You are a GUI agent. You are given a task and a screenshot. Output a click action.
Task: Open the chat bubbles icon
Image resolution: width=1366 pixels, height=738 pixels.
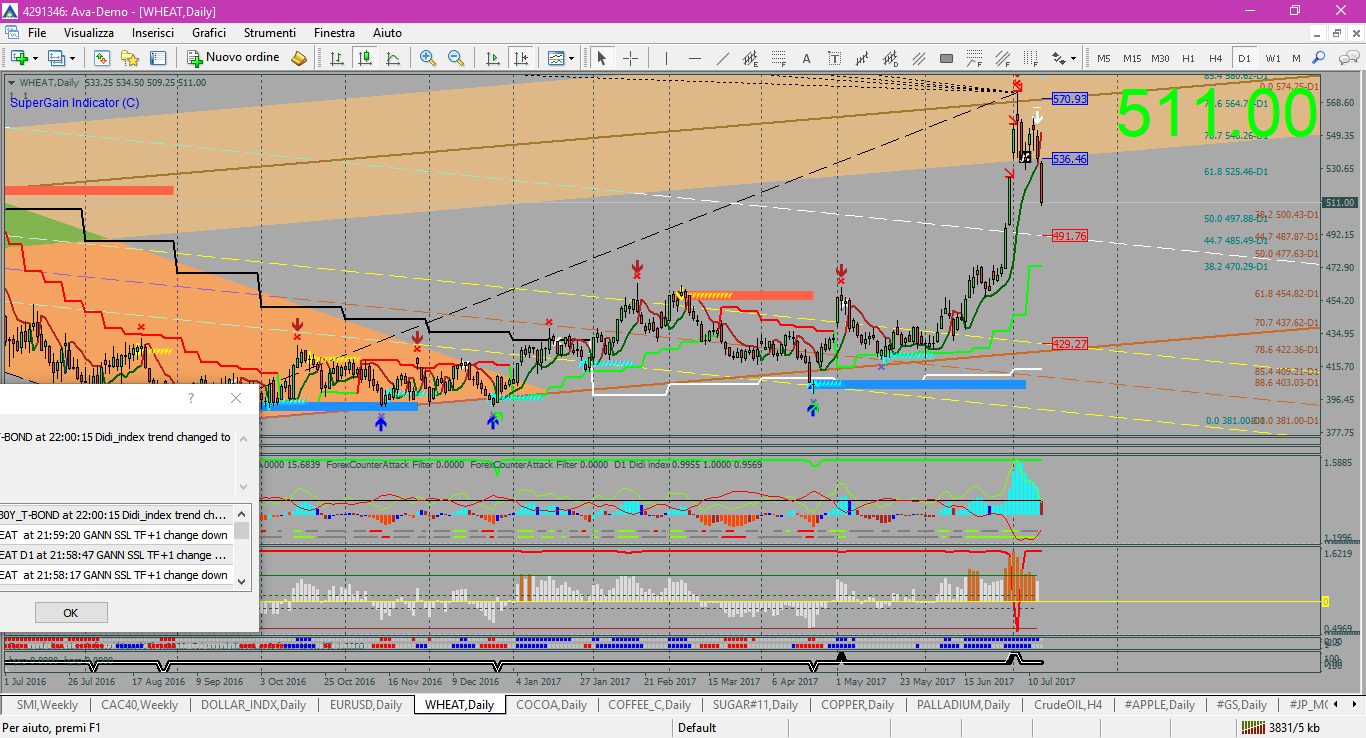(x=1349, y=58)
